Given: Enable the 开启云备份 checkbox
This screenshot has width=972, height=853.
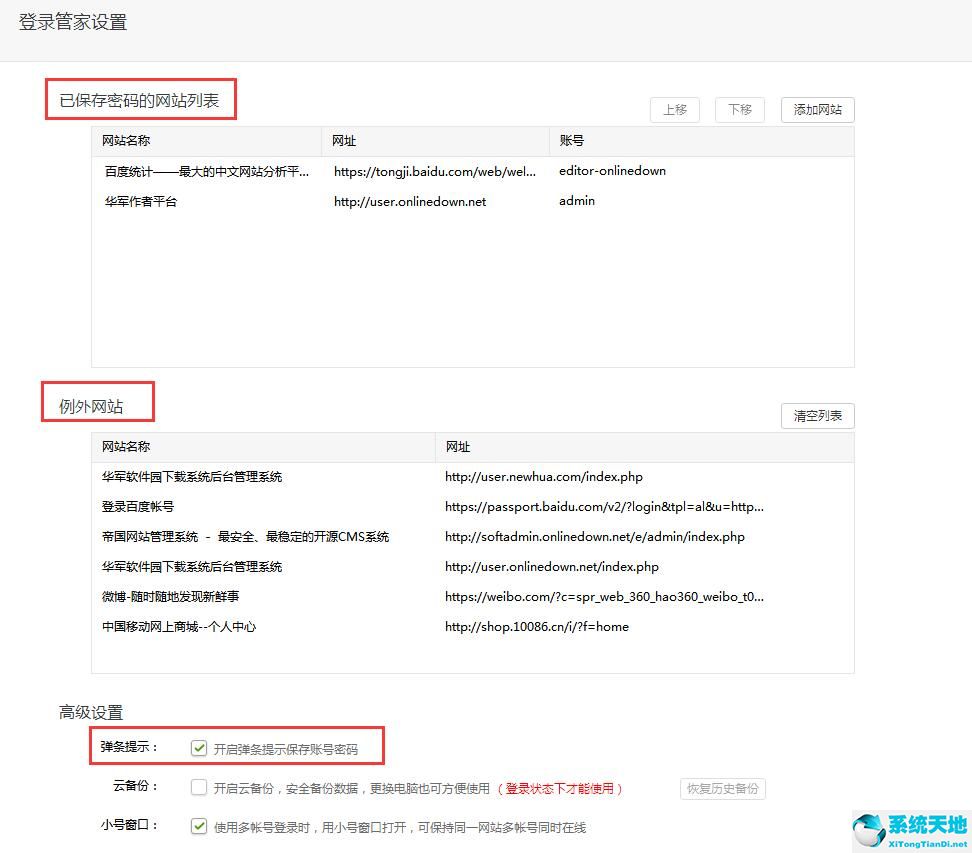Looking at the screenshot, I should (199, 788).
